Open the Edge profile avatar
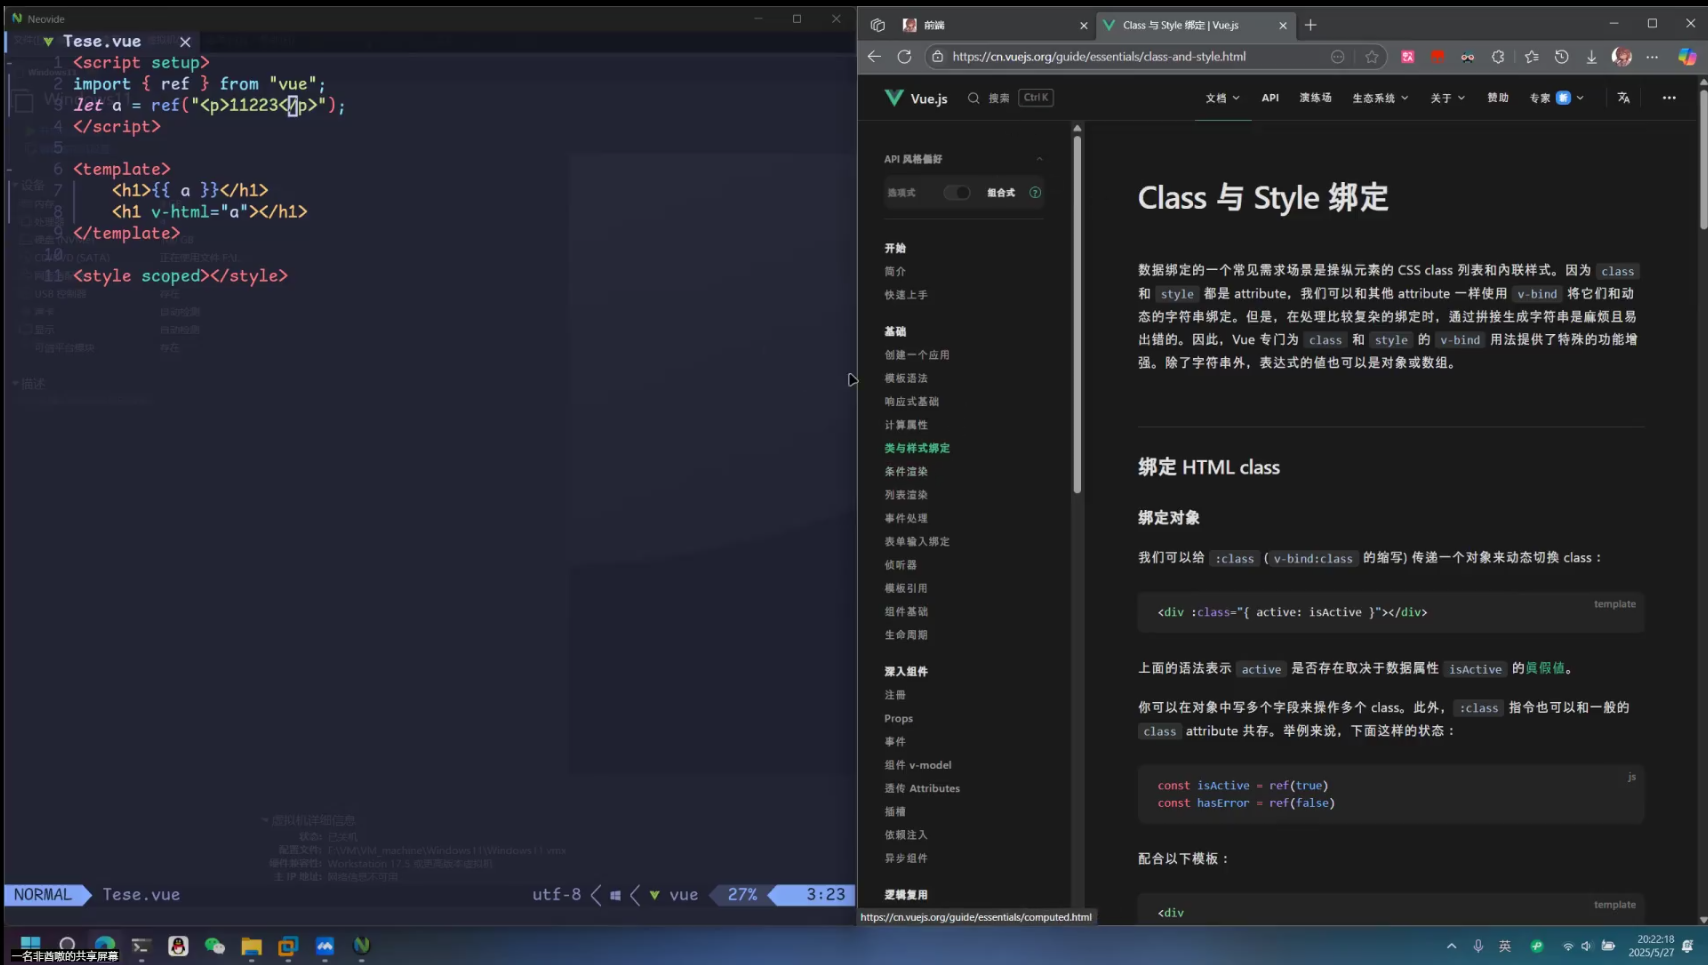The image size is (1708, 965). click(1622, 57)
